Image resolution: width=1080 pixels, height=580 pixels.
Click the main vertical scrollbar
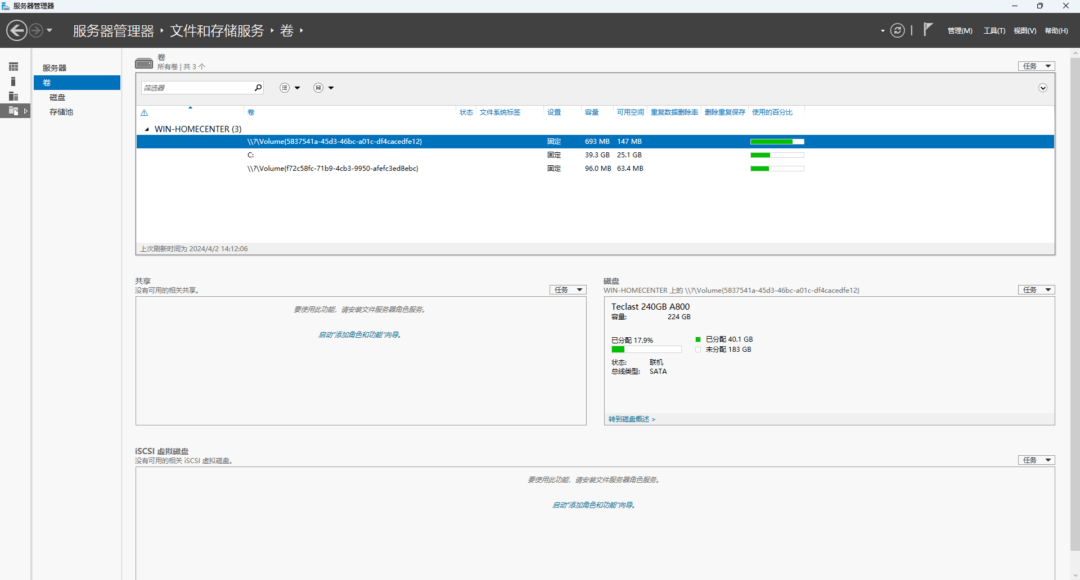pyautogui.click(x=1074, y=305)
